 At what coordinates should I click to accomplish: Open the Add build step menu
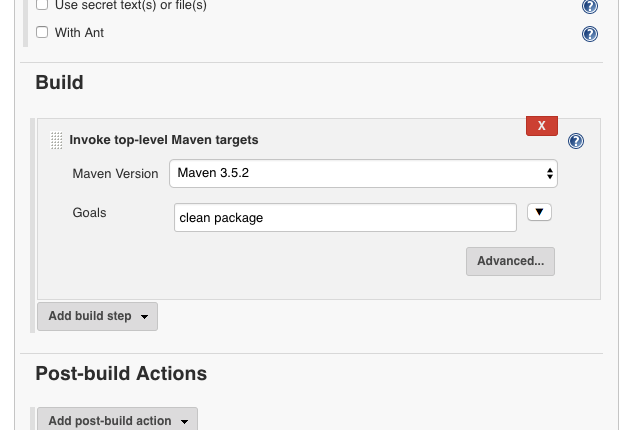[x=97, y=316]
